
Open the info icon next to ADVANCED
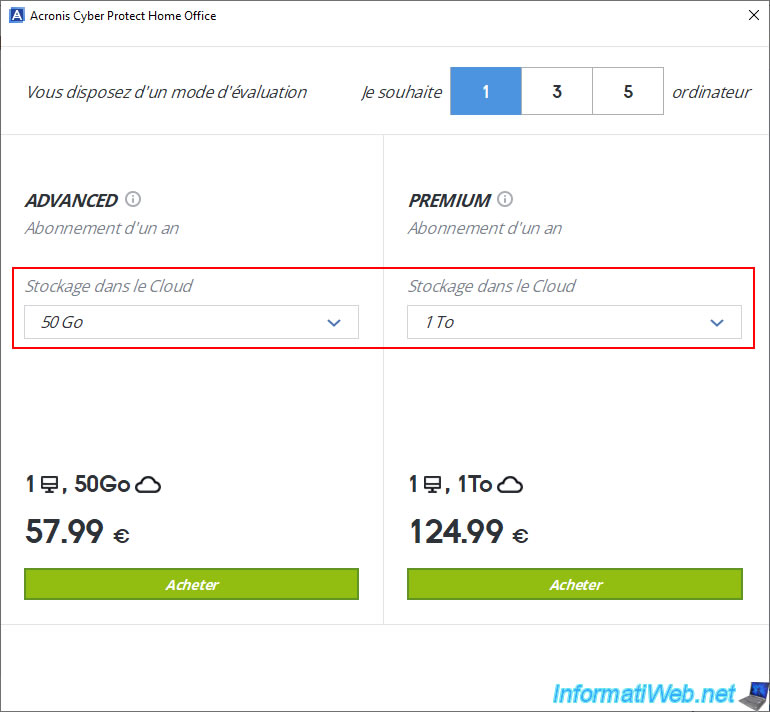pos(133,199)
